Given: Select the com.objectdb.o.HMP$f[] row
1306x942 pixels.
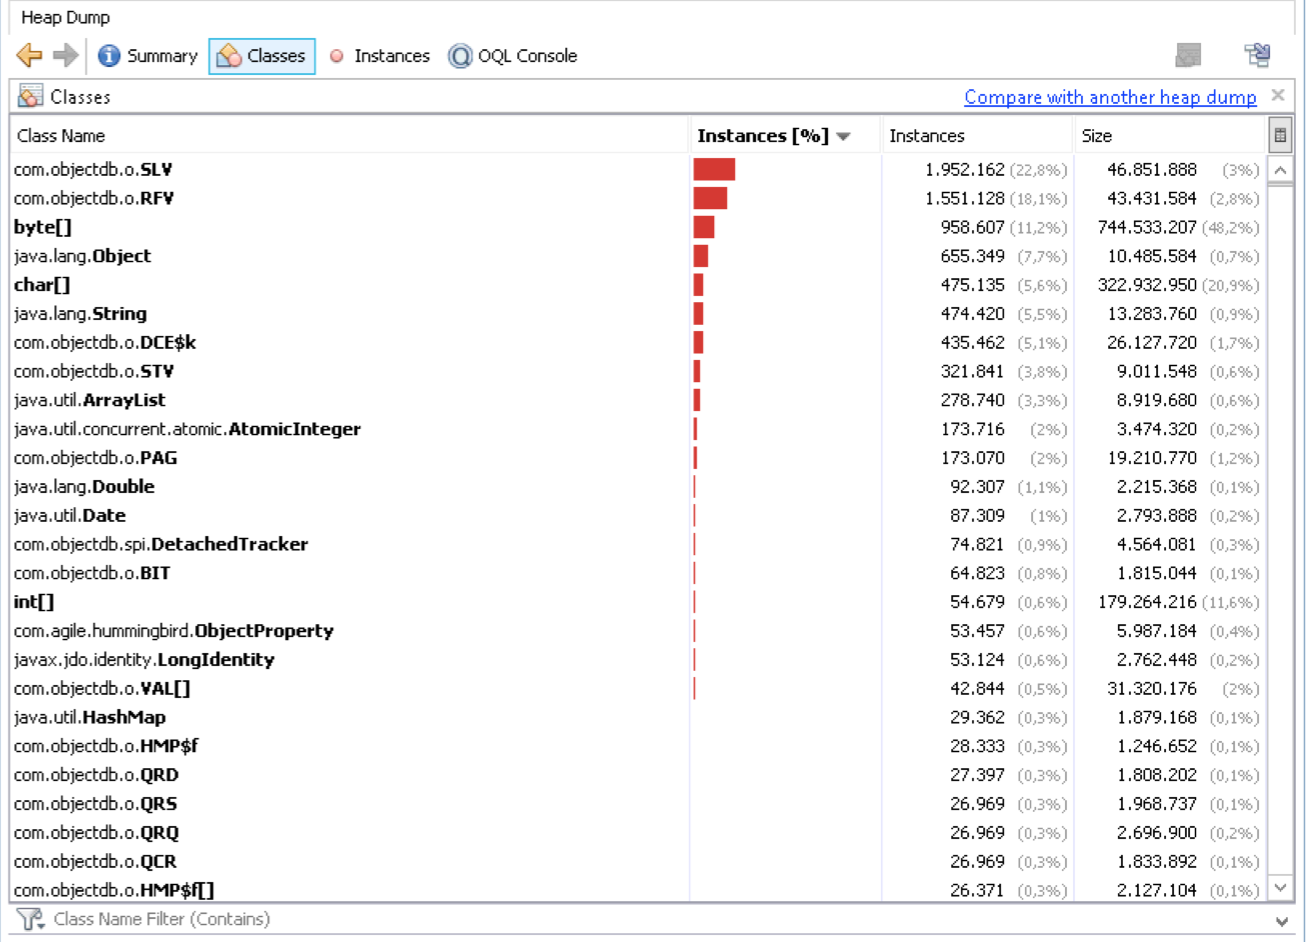Looking at the screenshot, I should 639,890.
